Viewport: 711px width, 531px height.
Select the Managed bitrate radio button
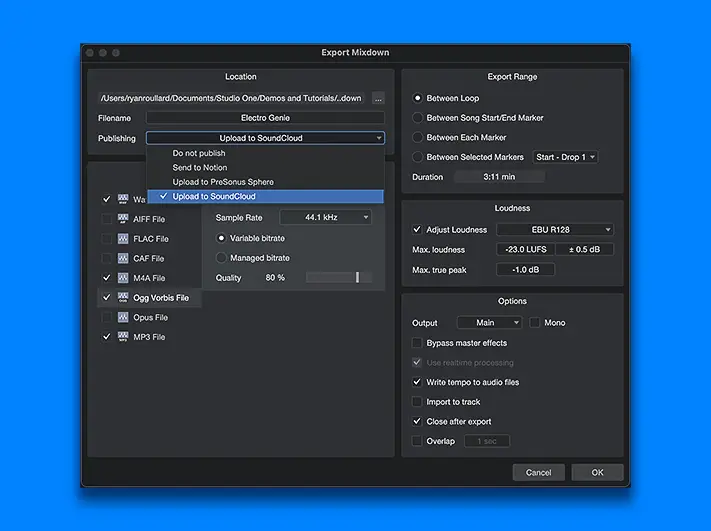[221, 258]
